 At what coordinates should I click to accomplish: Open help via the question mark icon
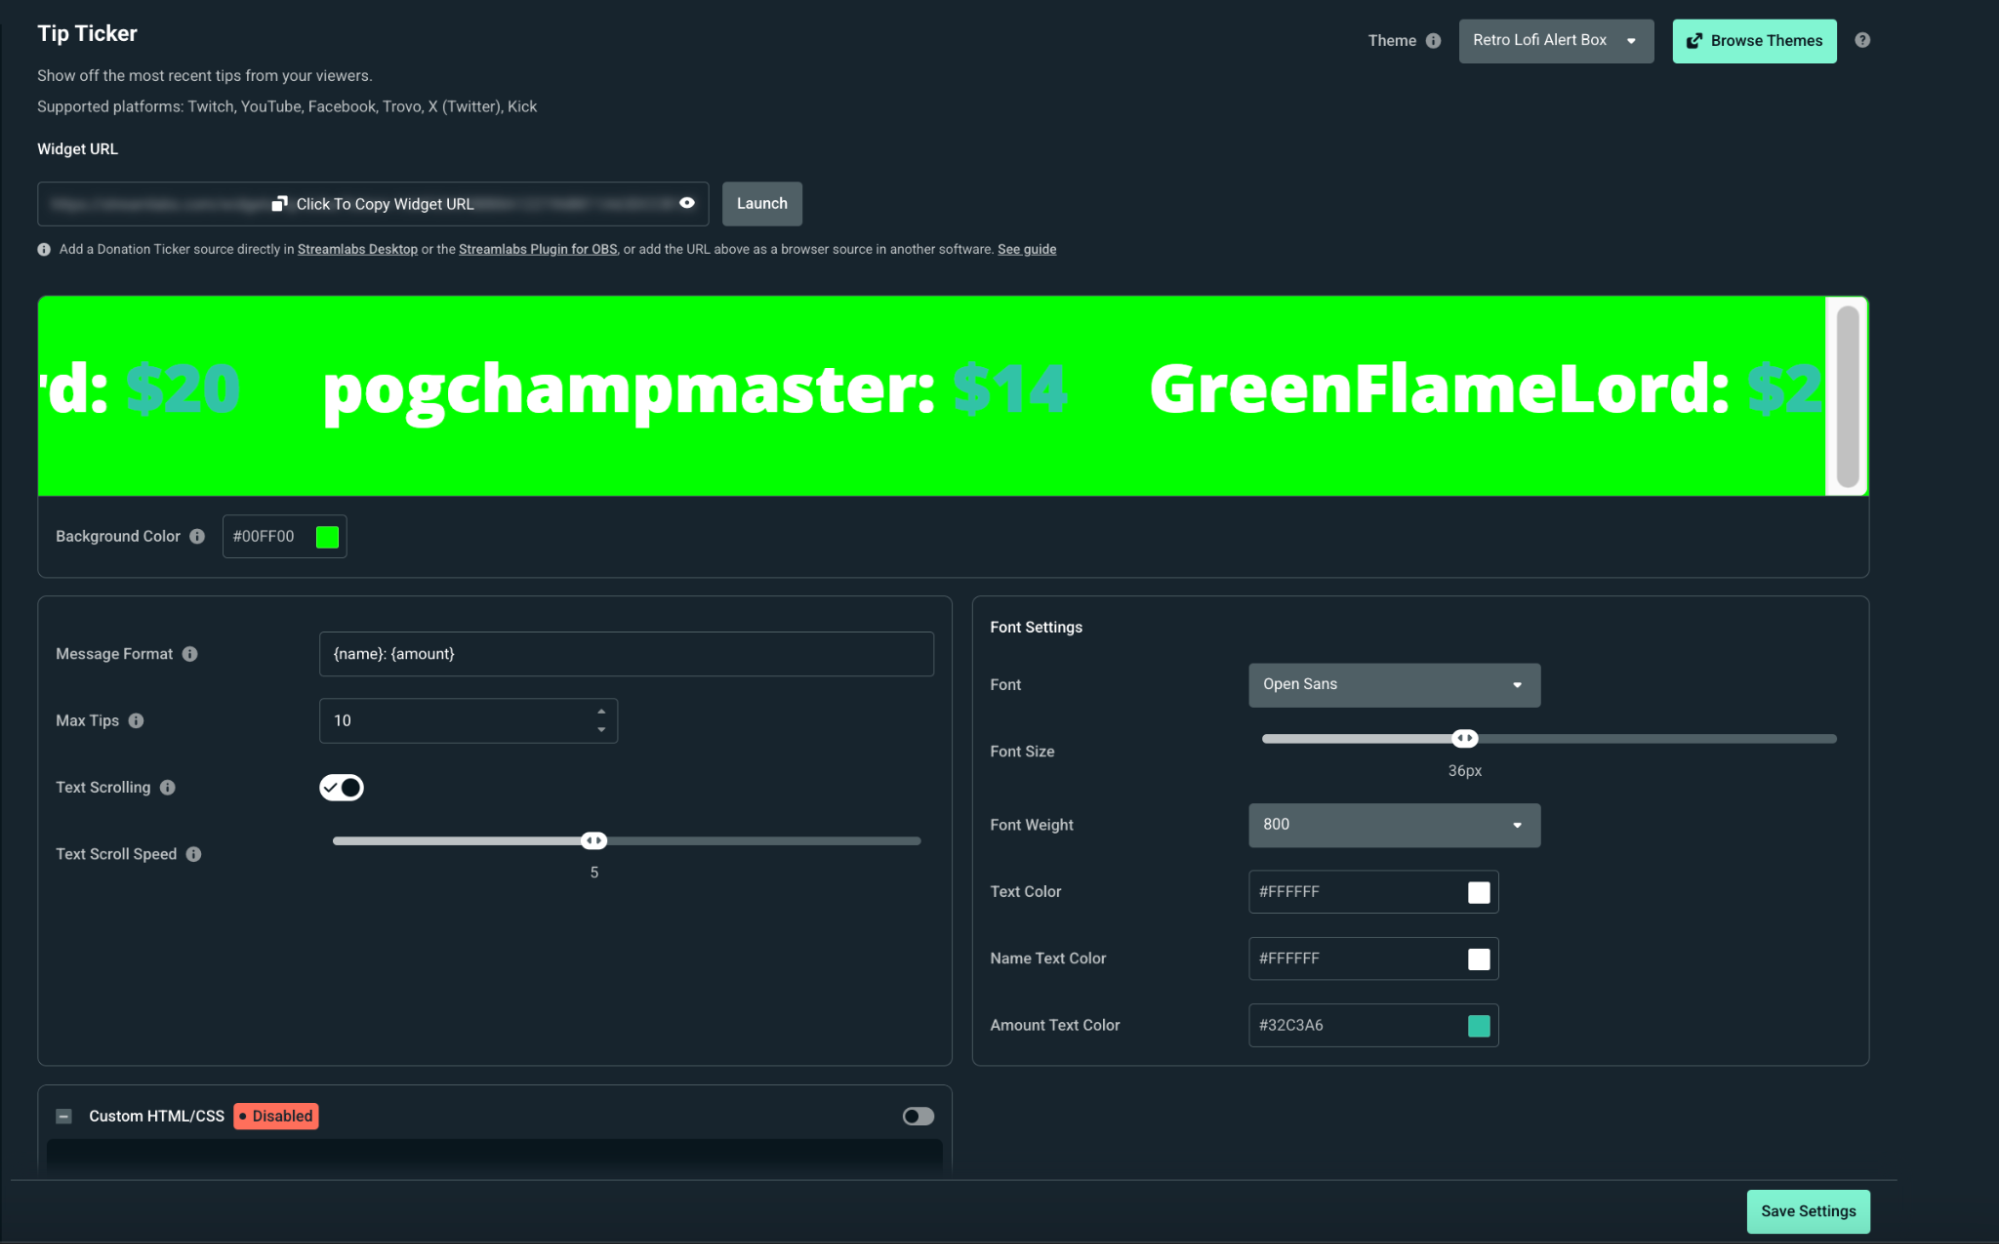click(1862, 40)
